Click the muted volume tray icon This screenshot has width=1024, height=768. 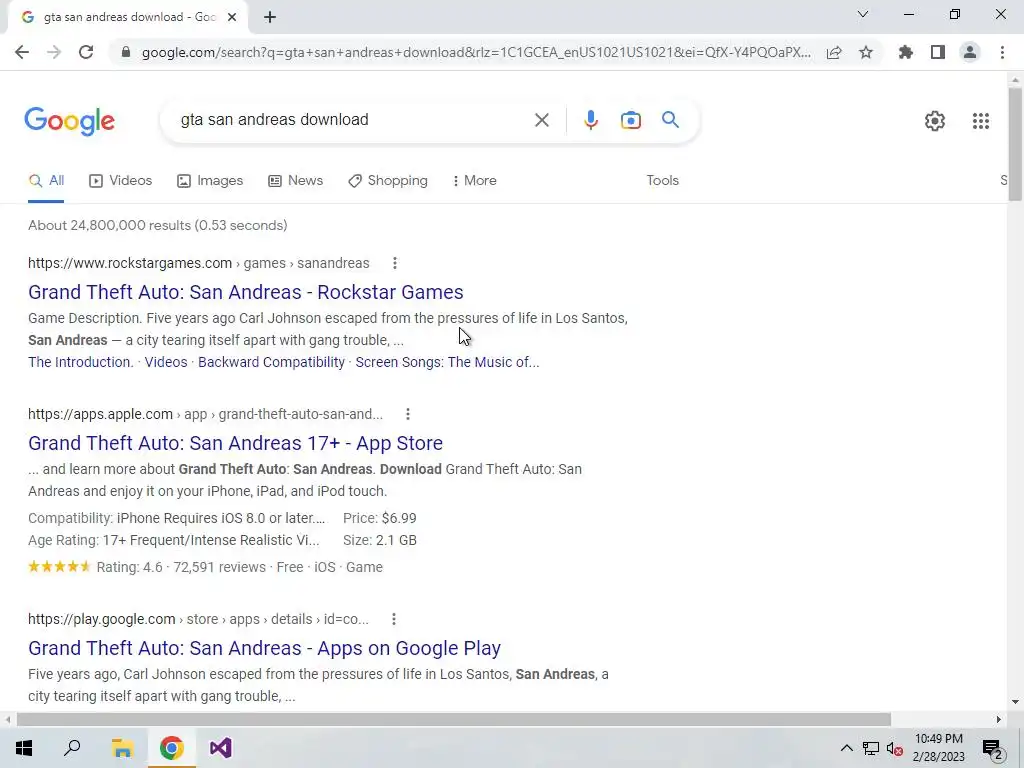coord(895,748)
